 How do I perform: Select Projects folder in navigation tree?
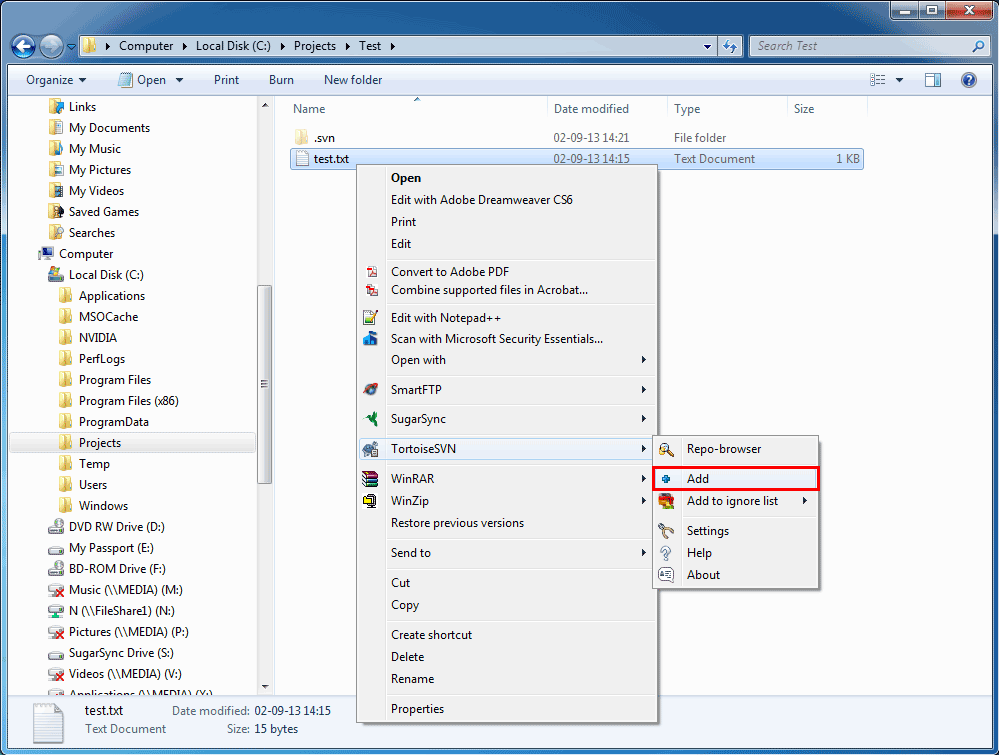[133, 443]
